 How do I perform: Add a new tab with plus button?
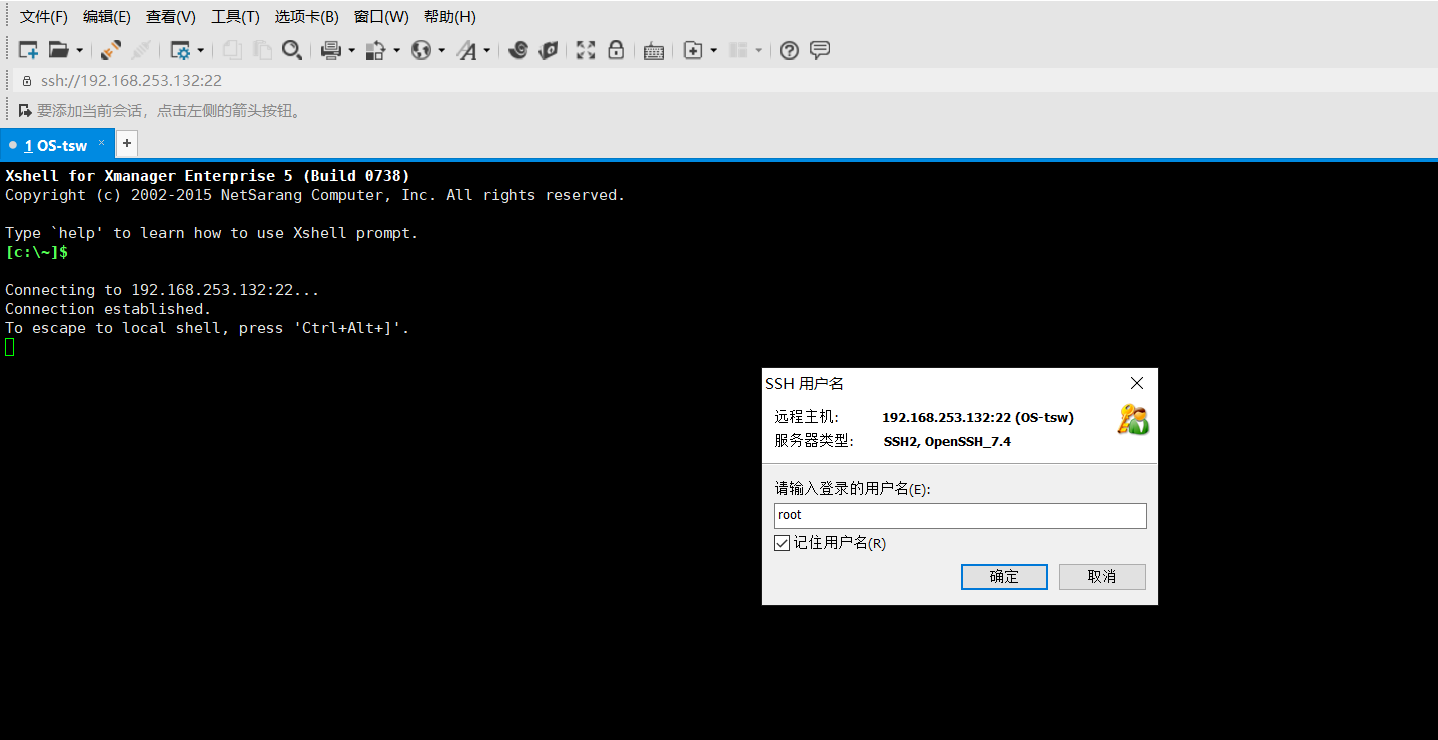[127, 143]
